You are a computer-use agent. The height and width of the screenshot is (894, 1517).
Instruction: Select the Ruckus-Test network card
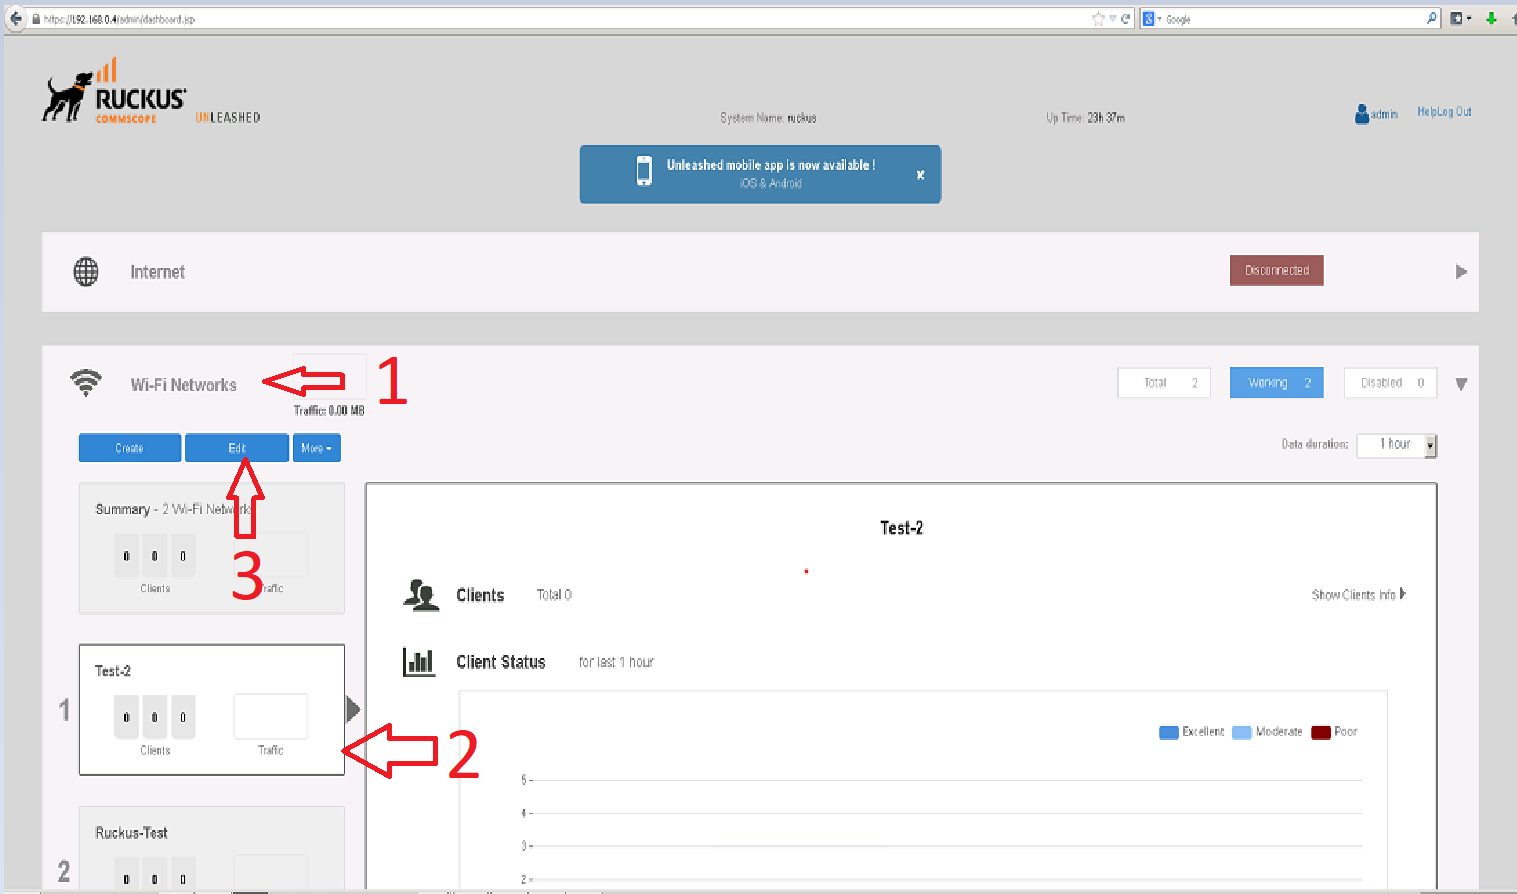(212, 847)
